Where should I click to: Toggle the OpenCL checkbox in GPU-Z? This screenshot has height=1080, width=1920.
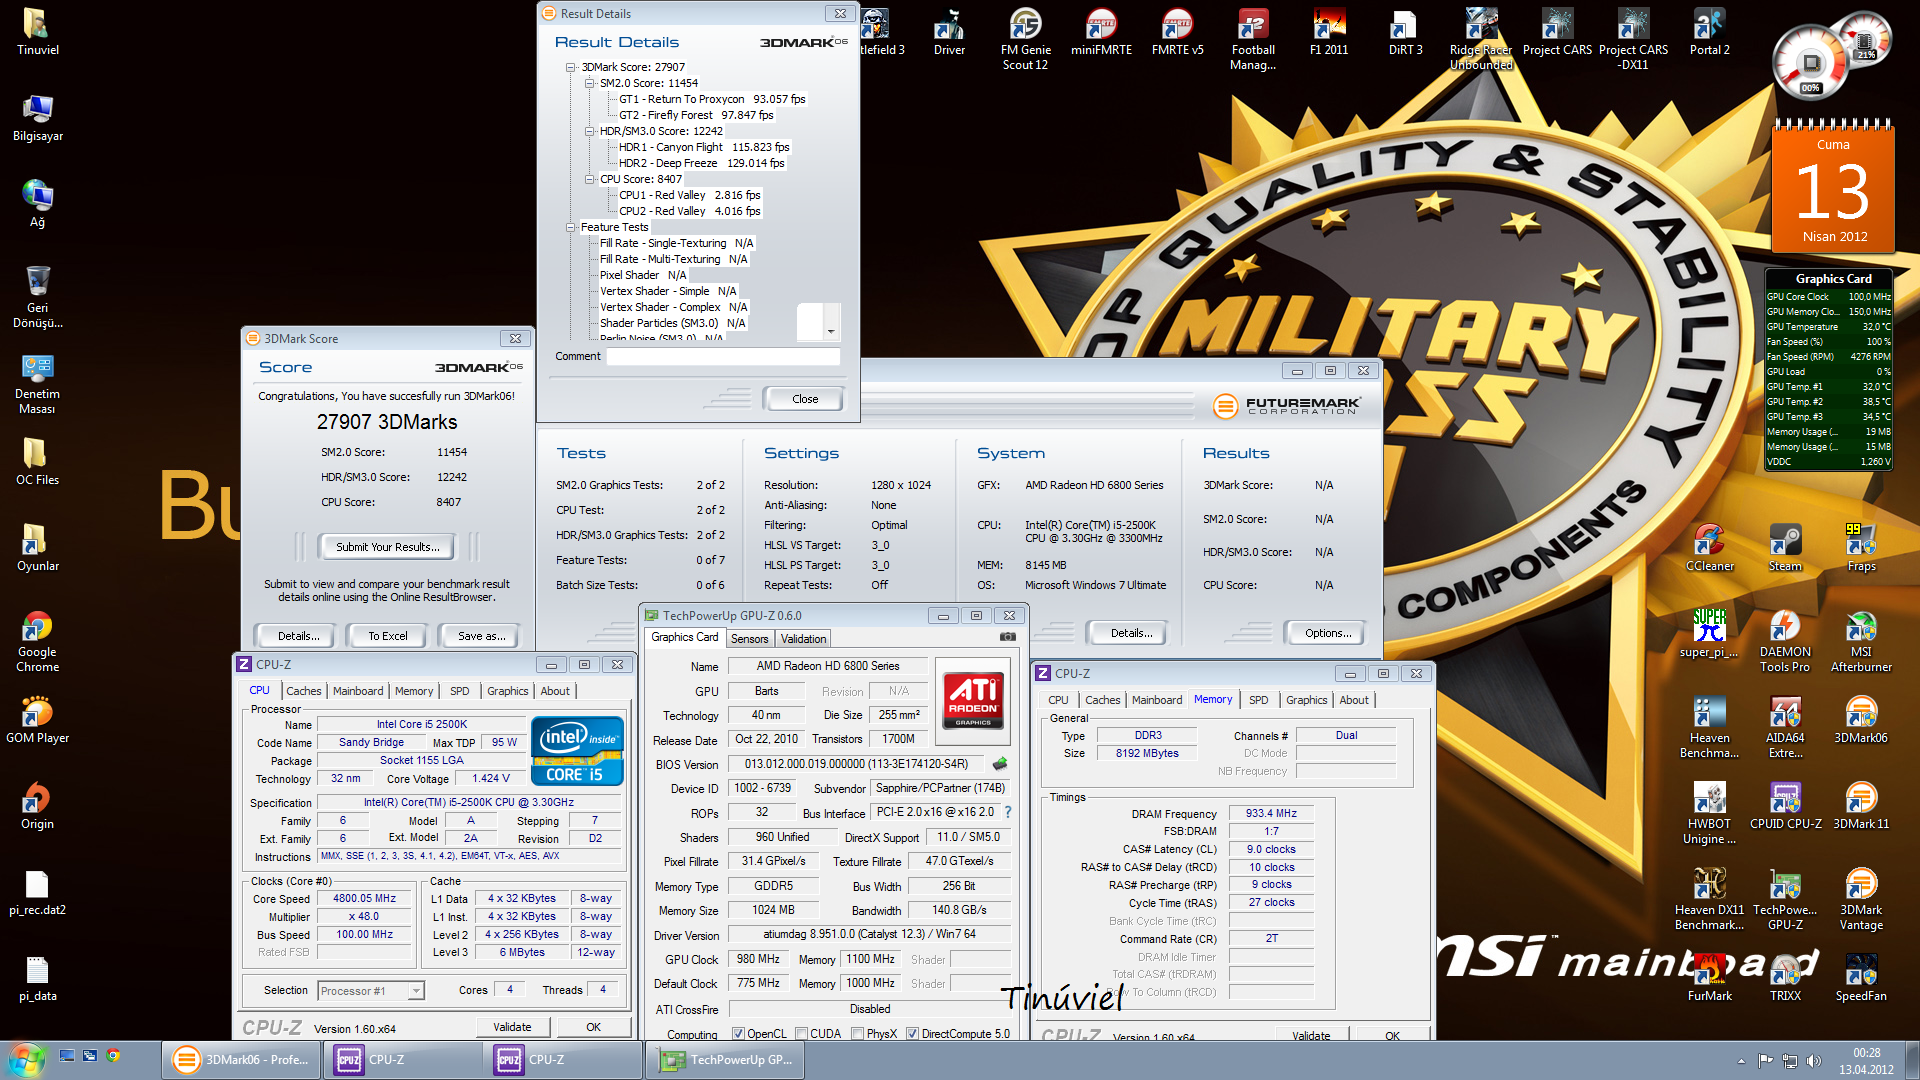(x=738, y=1034)
